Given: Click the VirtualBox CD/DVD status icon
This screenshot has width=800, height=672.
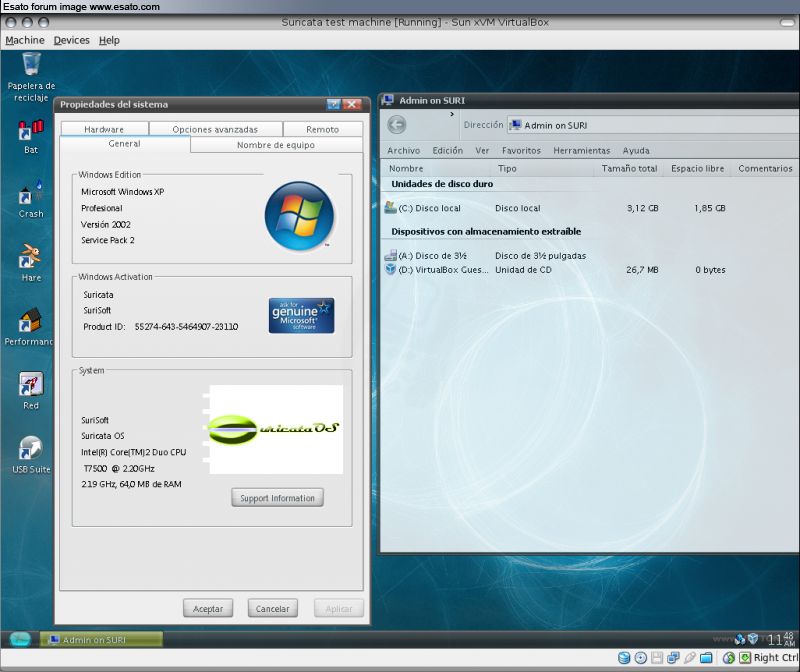Looking at the screenshot, I should [640, 658].
